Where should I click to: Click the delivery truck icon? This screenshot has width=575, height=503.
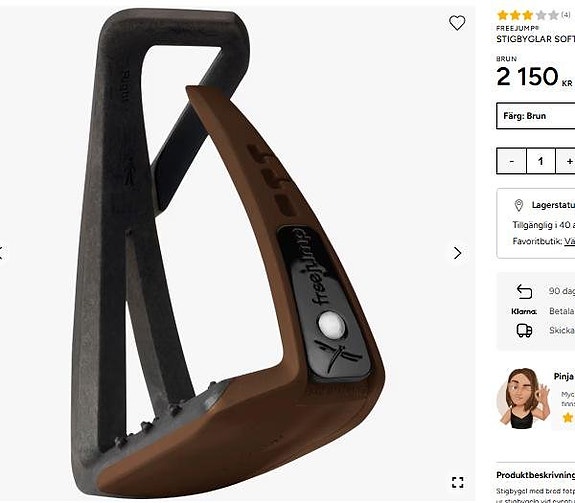(x=524, y=330)
